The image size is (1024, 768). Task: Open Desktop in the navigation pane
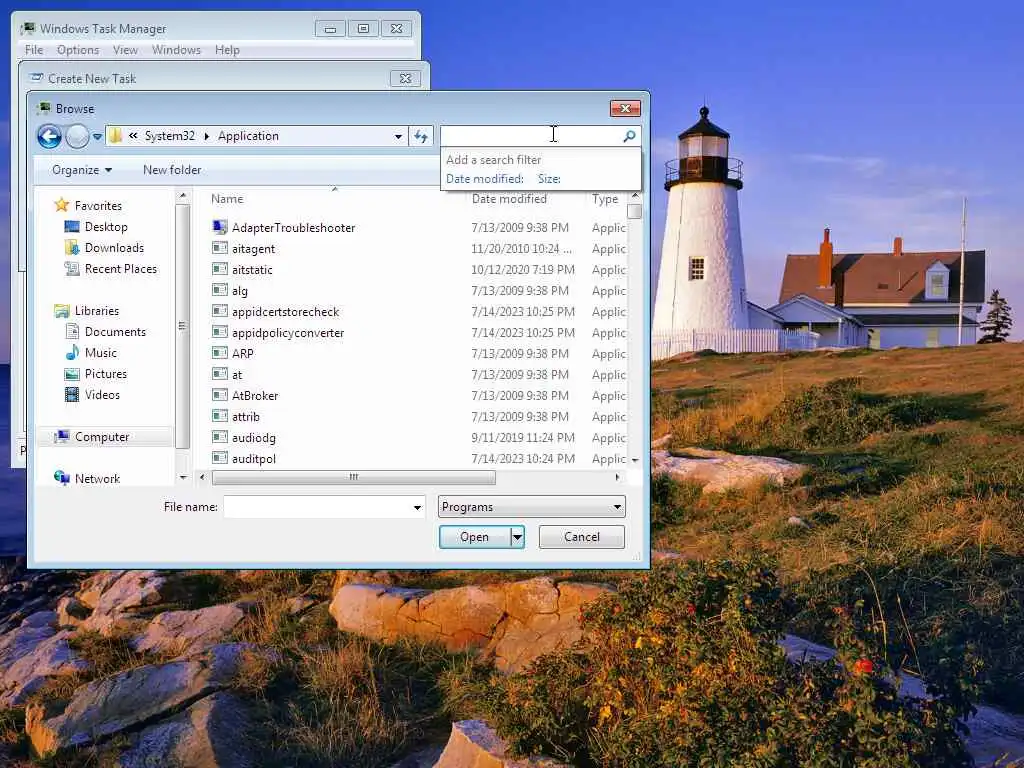[x=106, y=227]
